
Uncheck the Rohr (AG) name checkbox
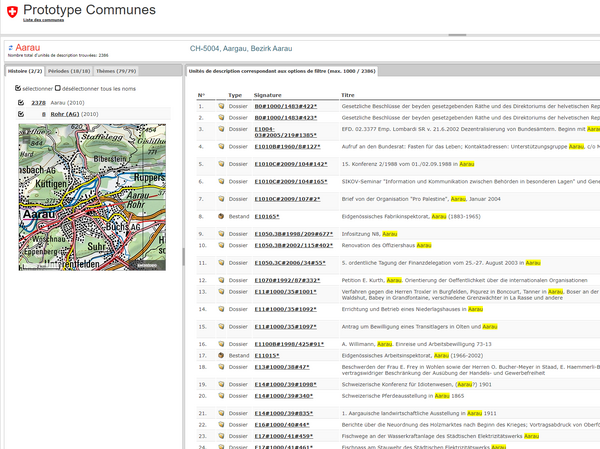pos(21,114)
